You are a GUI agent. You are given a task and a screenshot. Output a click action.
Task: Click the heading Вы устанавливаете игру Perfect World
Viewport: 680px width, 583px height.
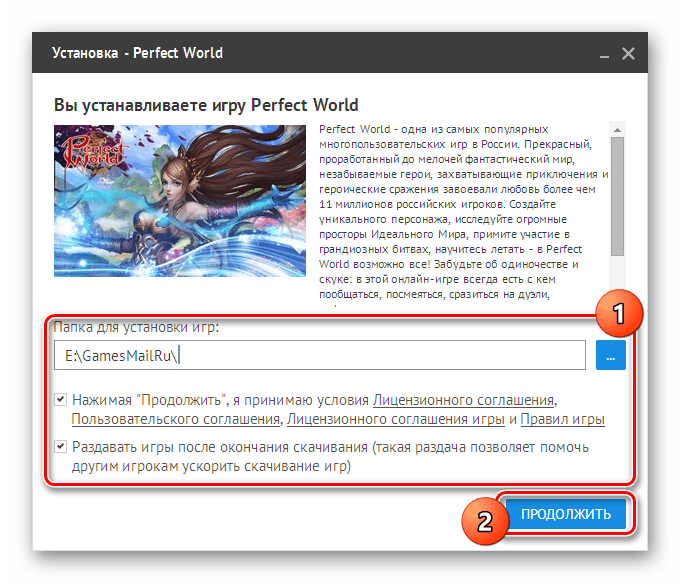206,105
